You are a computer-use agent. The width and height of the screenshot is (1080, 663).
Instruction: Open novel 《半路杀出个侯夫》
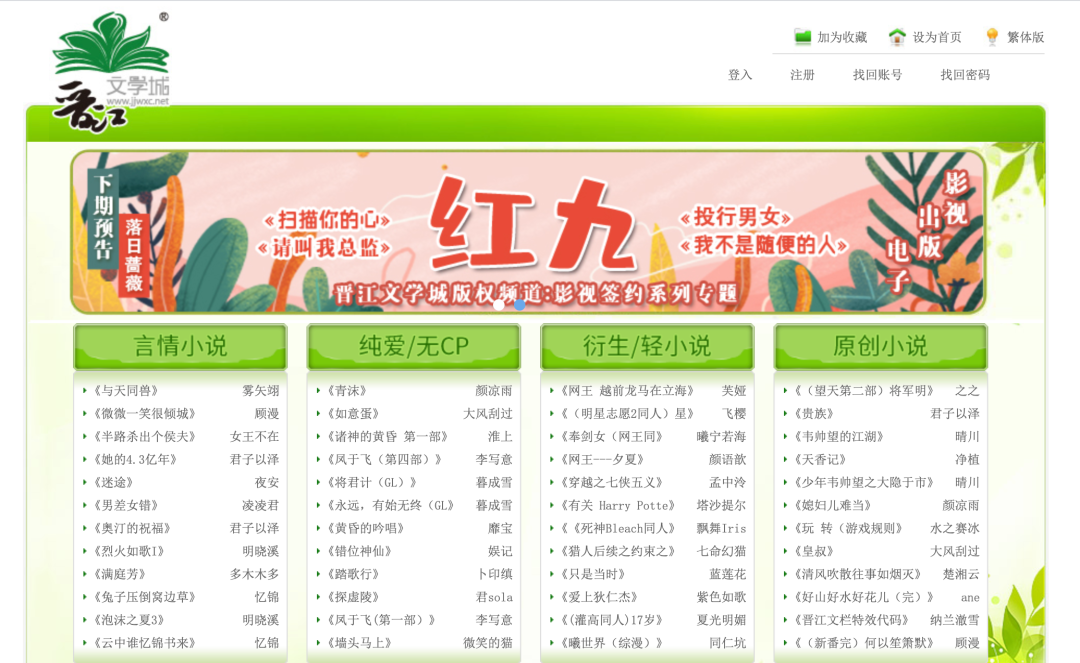click(x=145, y=436)
